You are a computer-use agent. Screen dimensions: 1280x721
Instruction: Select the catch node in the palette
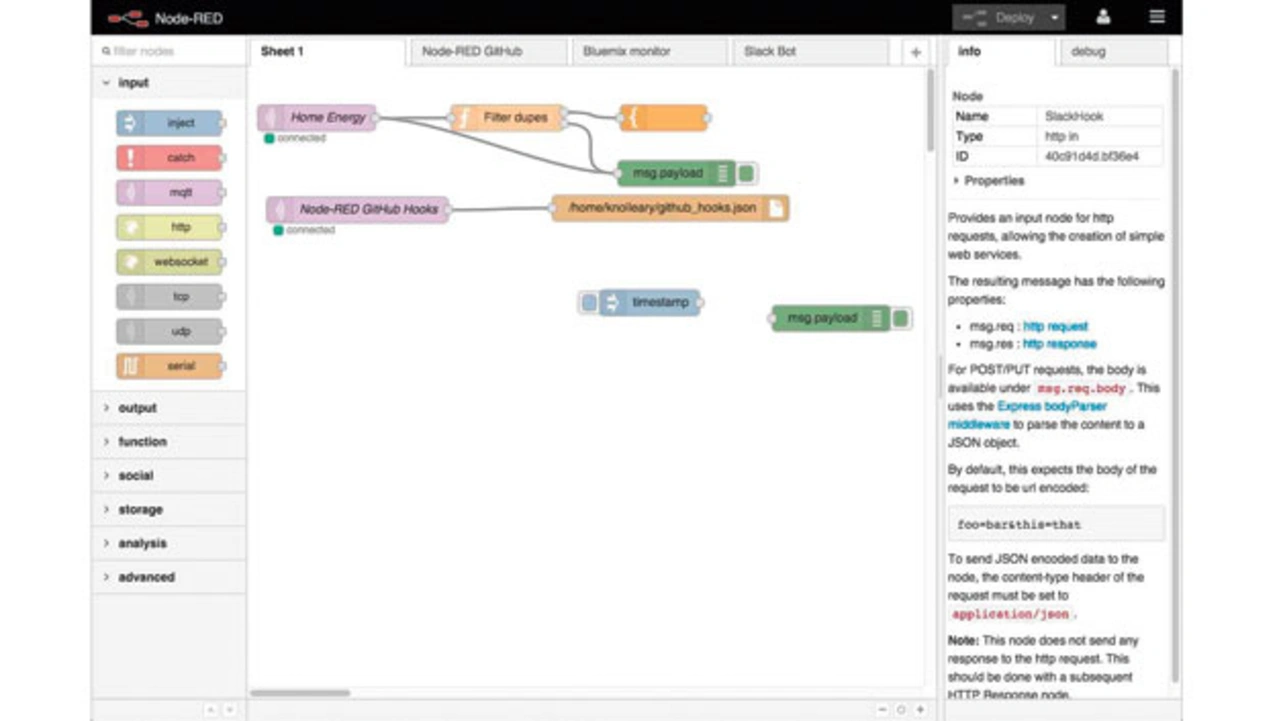[169, 158]
